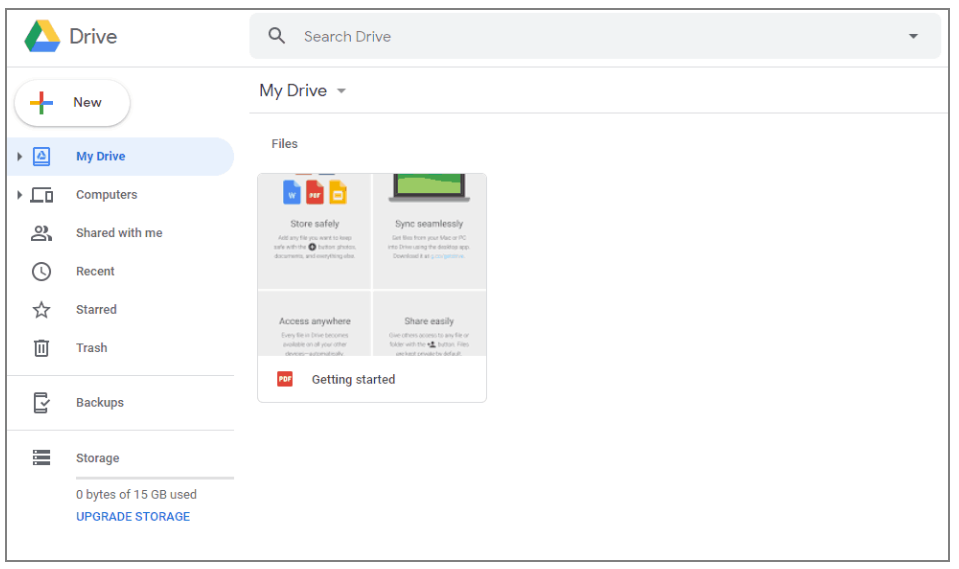Select the Getting started file thumbnail preview
The width and height of the screenshot is (959, 569).
[x=372, y=265]
